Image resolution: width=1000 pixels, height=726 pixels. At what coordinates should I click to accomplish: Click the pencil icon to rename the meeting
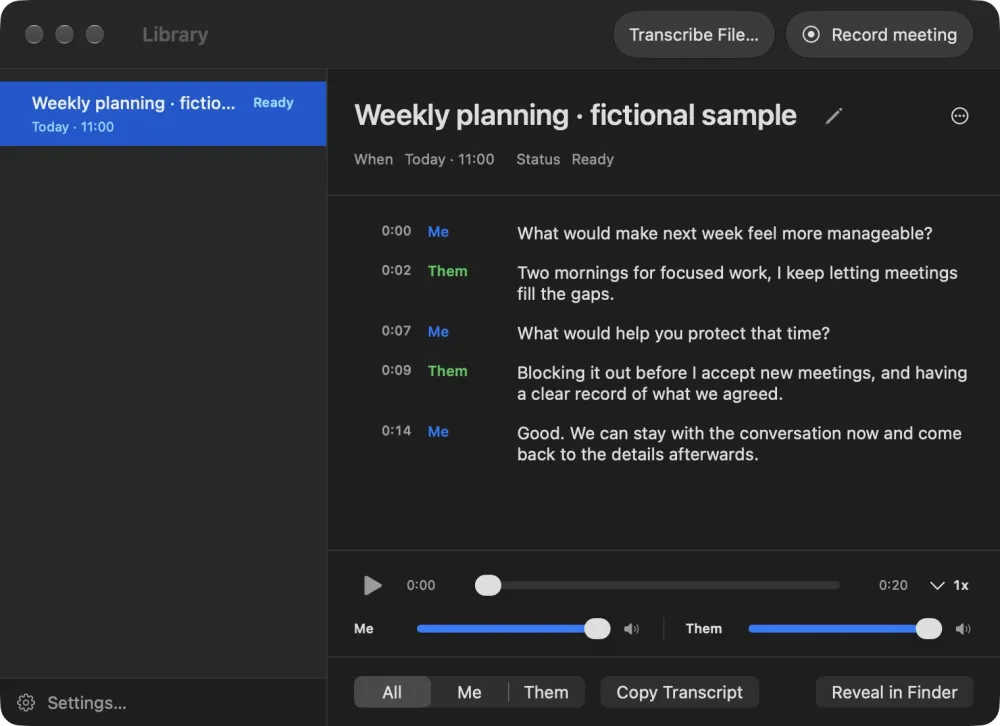834,116
